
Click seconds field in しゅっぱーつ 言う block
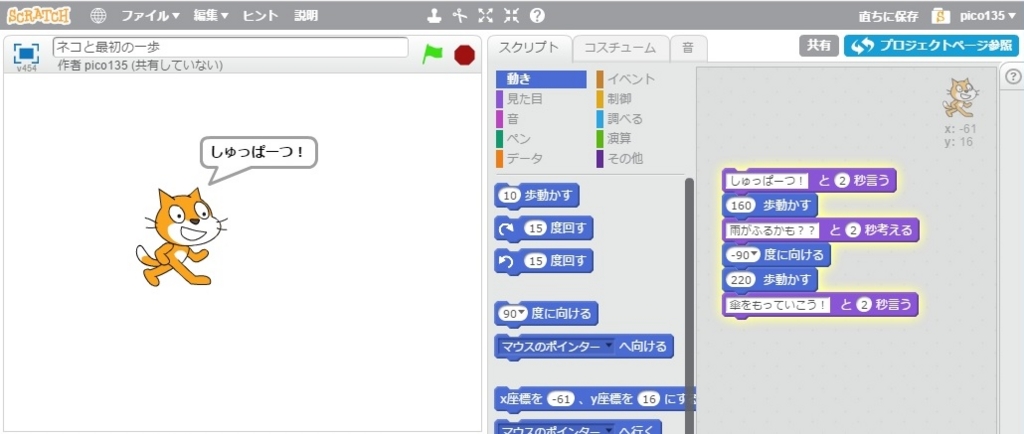click(842, 181)
